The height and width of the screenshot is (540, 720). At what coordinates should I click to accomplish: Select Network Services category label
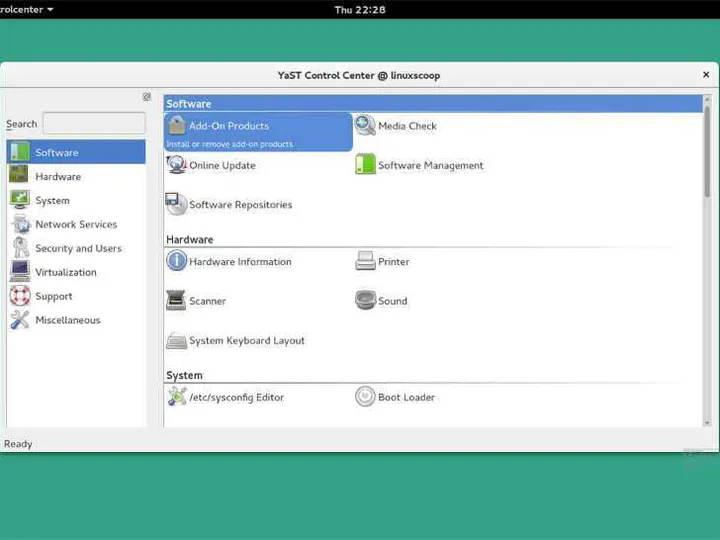coord(76,224)
